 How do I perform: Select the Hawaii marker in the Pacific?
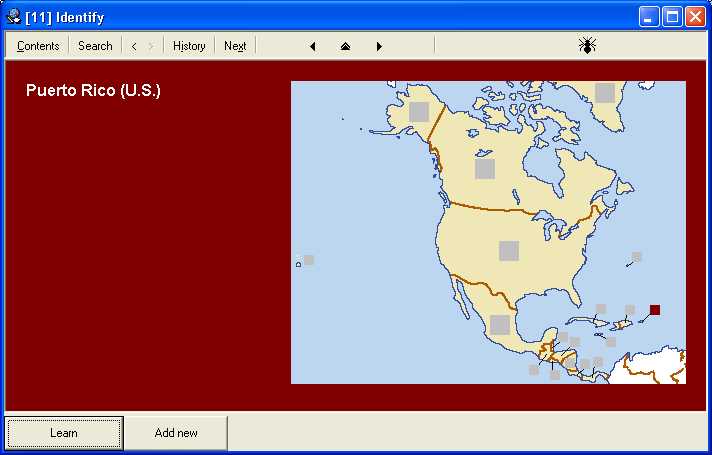point(309,260)
